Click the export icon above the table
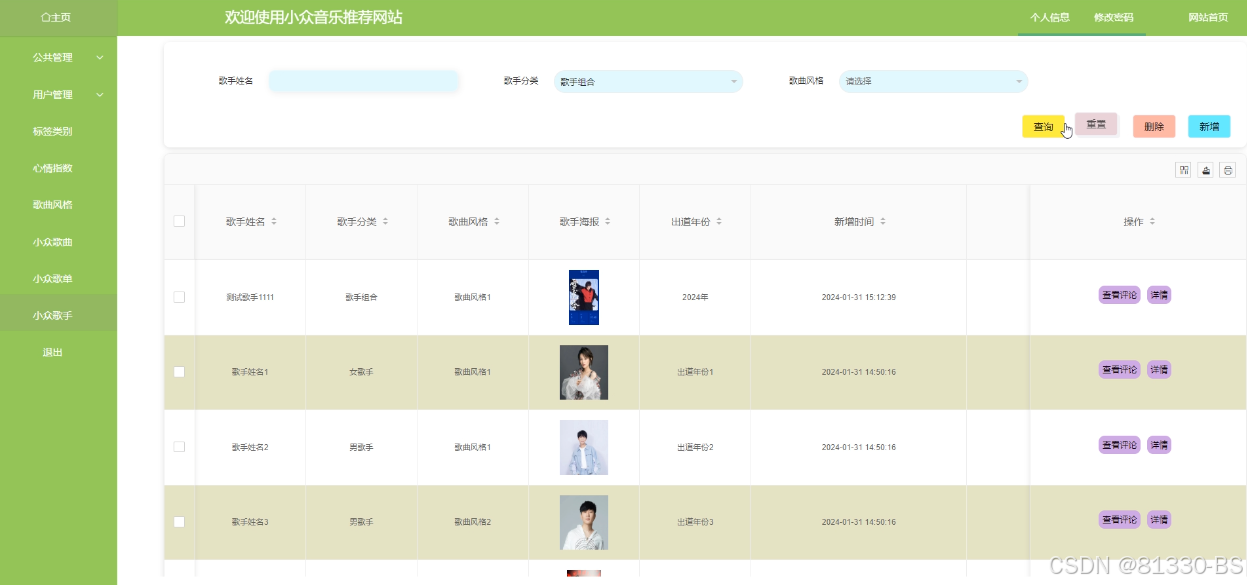Image resolution: width=1247 pixels, height=585 pixels. point(1206,170)
